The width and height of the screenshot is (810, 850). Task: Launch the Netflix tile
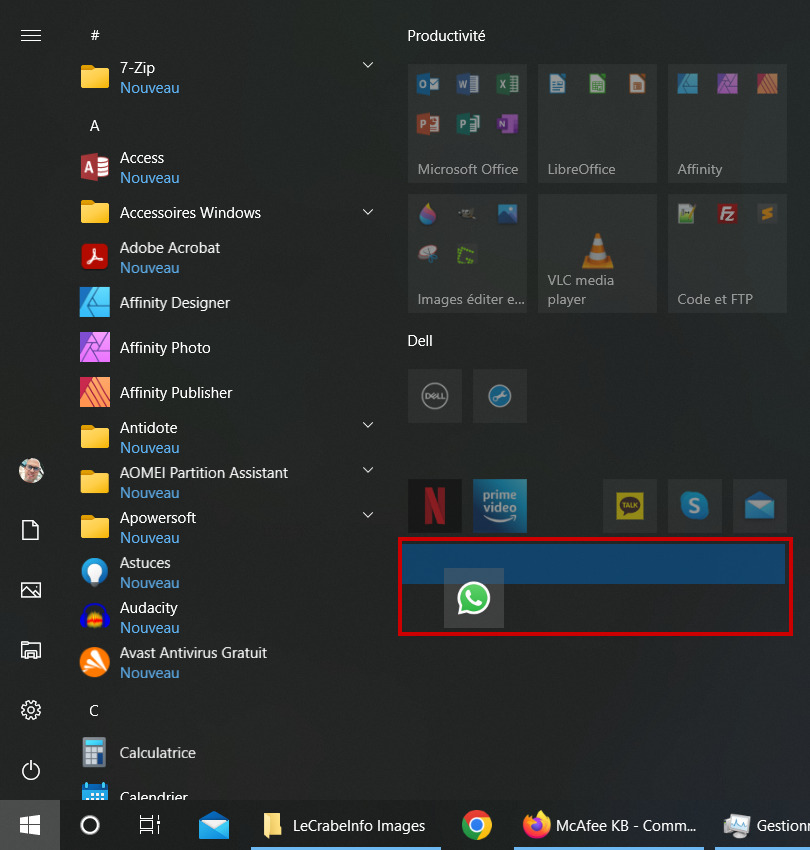tap(435, 506)
